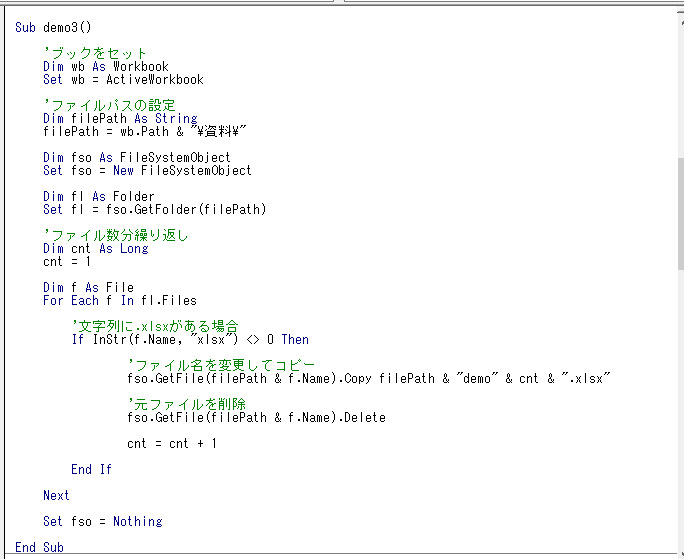Click "Set fso = Nothing" line
The image size is (684, 559).
[x=103, y=521]
